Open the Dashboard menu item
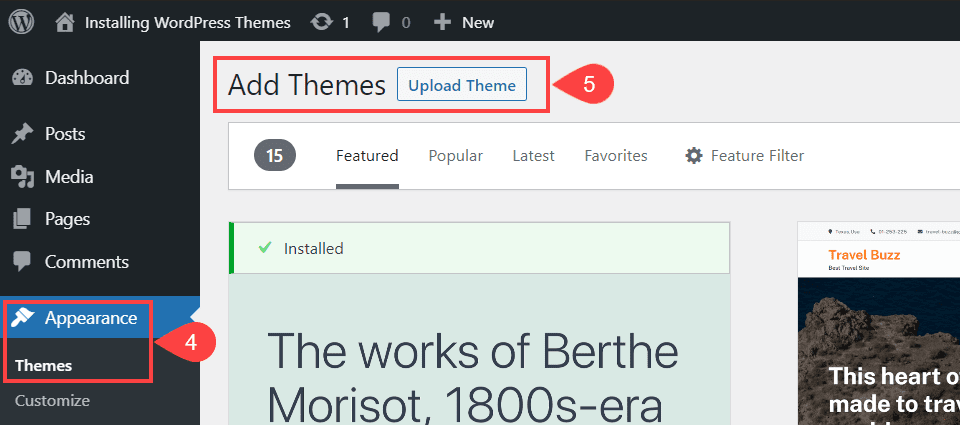The image size is (960, 425). coord(87,78)
